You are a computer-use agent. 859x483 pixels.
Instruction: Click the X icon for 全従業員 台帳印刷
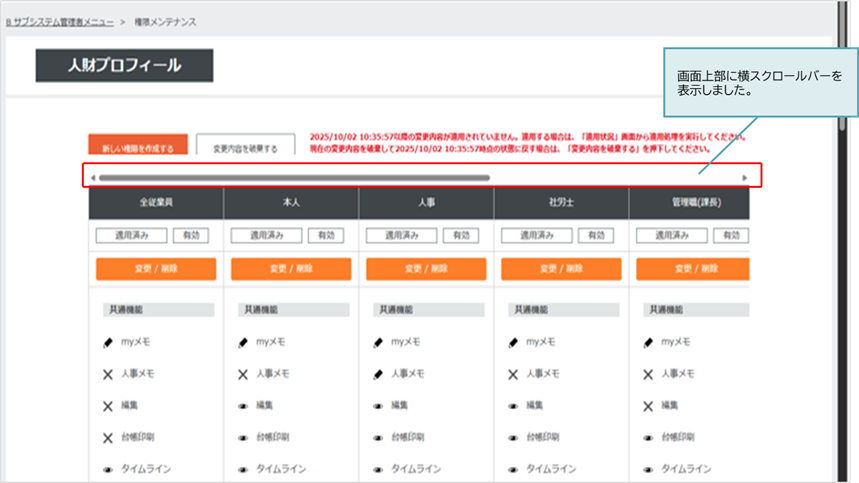(108, 437)
